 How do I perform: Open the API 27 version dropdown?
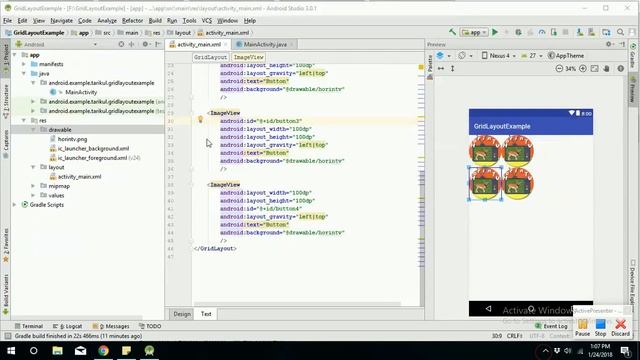pos(532,56)
